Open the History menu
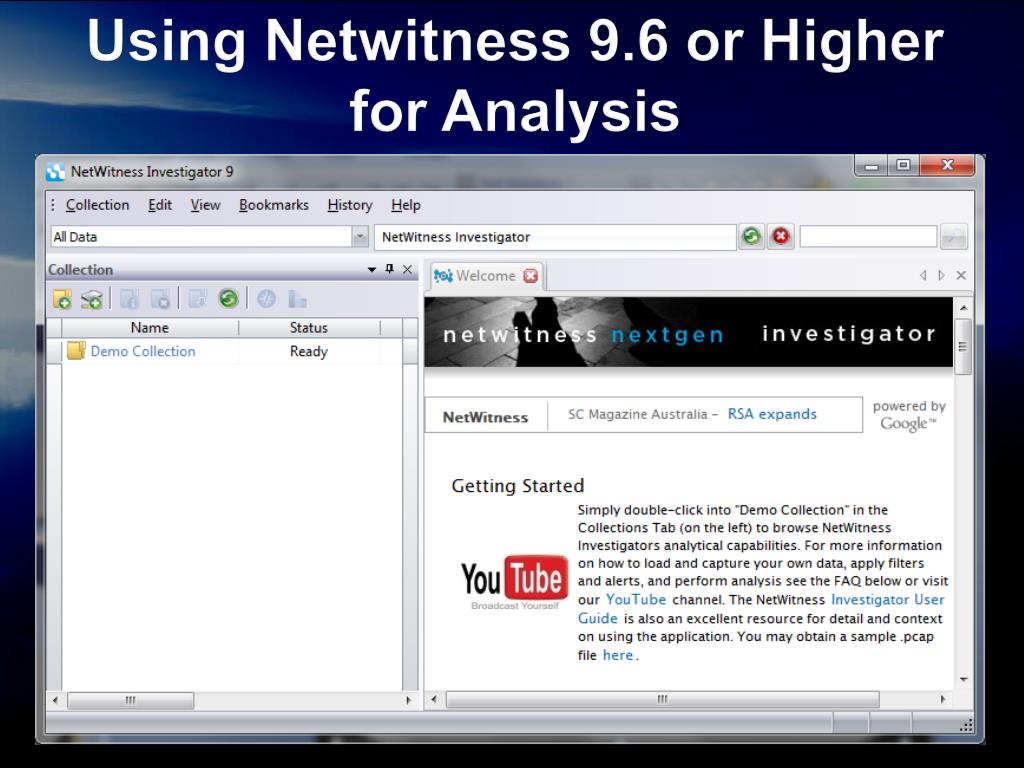The width and height of the screenshot is (1024, 768). [350, 205]
